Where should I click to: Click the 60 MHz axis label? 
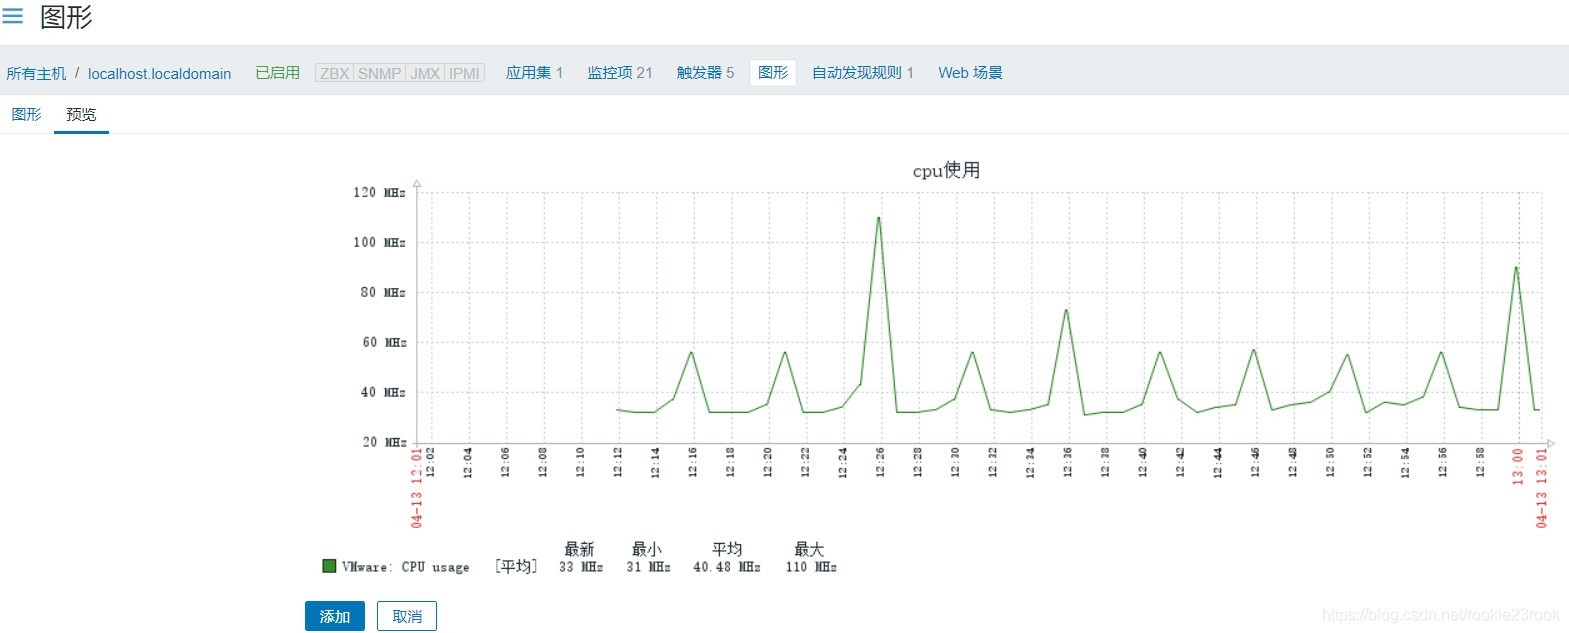pyautogui.click(x=382, y=342)
